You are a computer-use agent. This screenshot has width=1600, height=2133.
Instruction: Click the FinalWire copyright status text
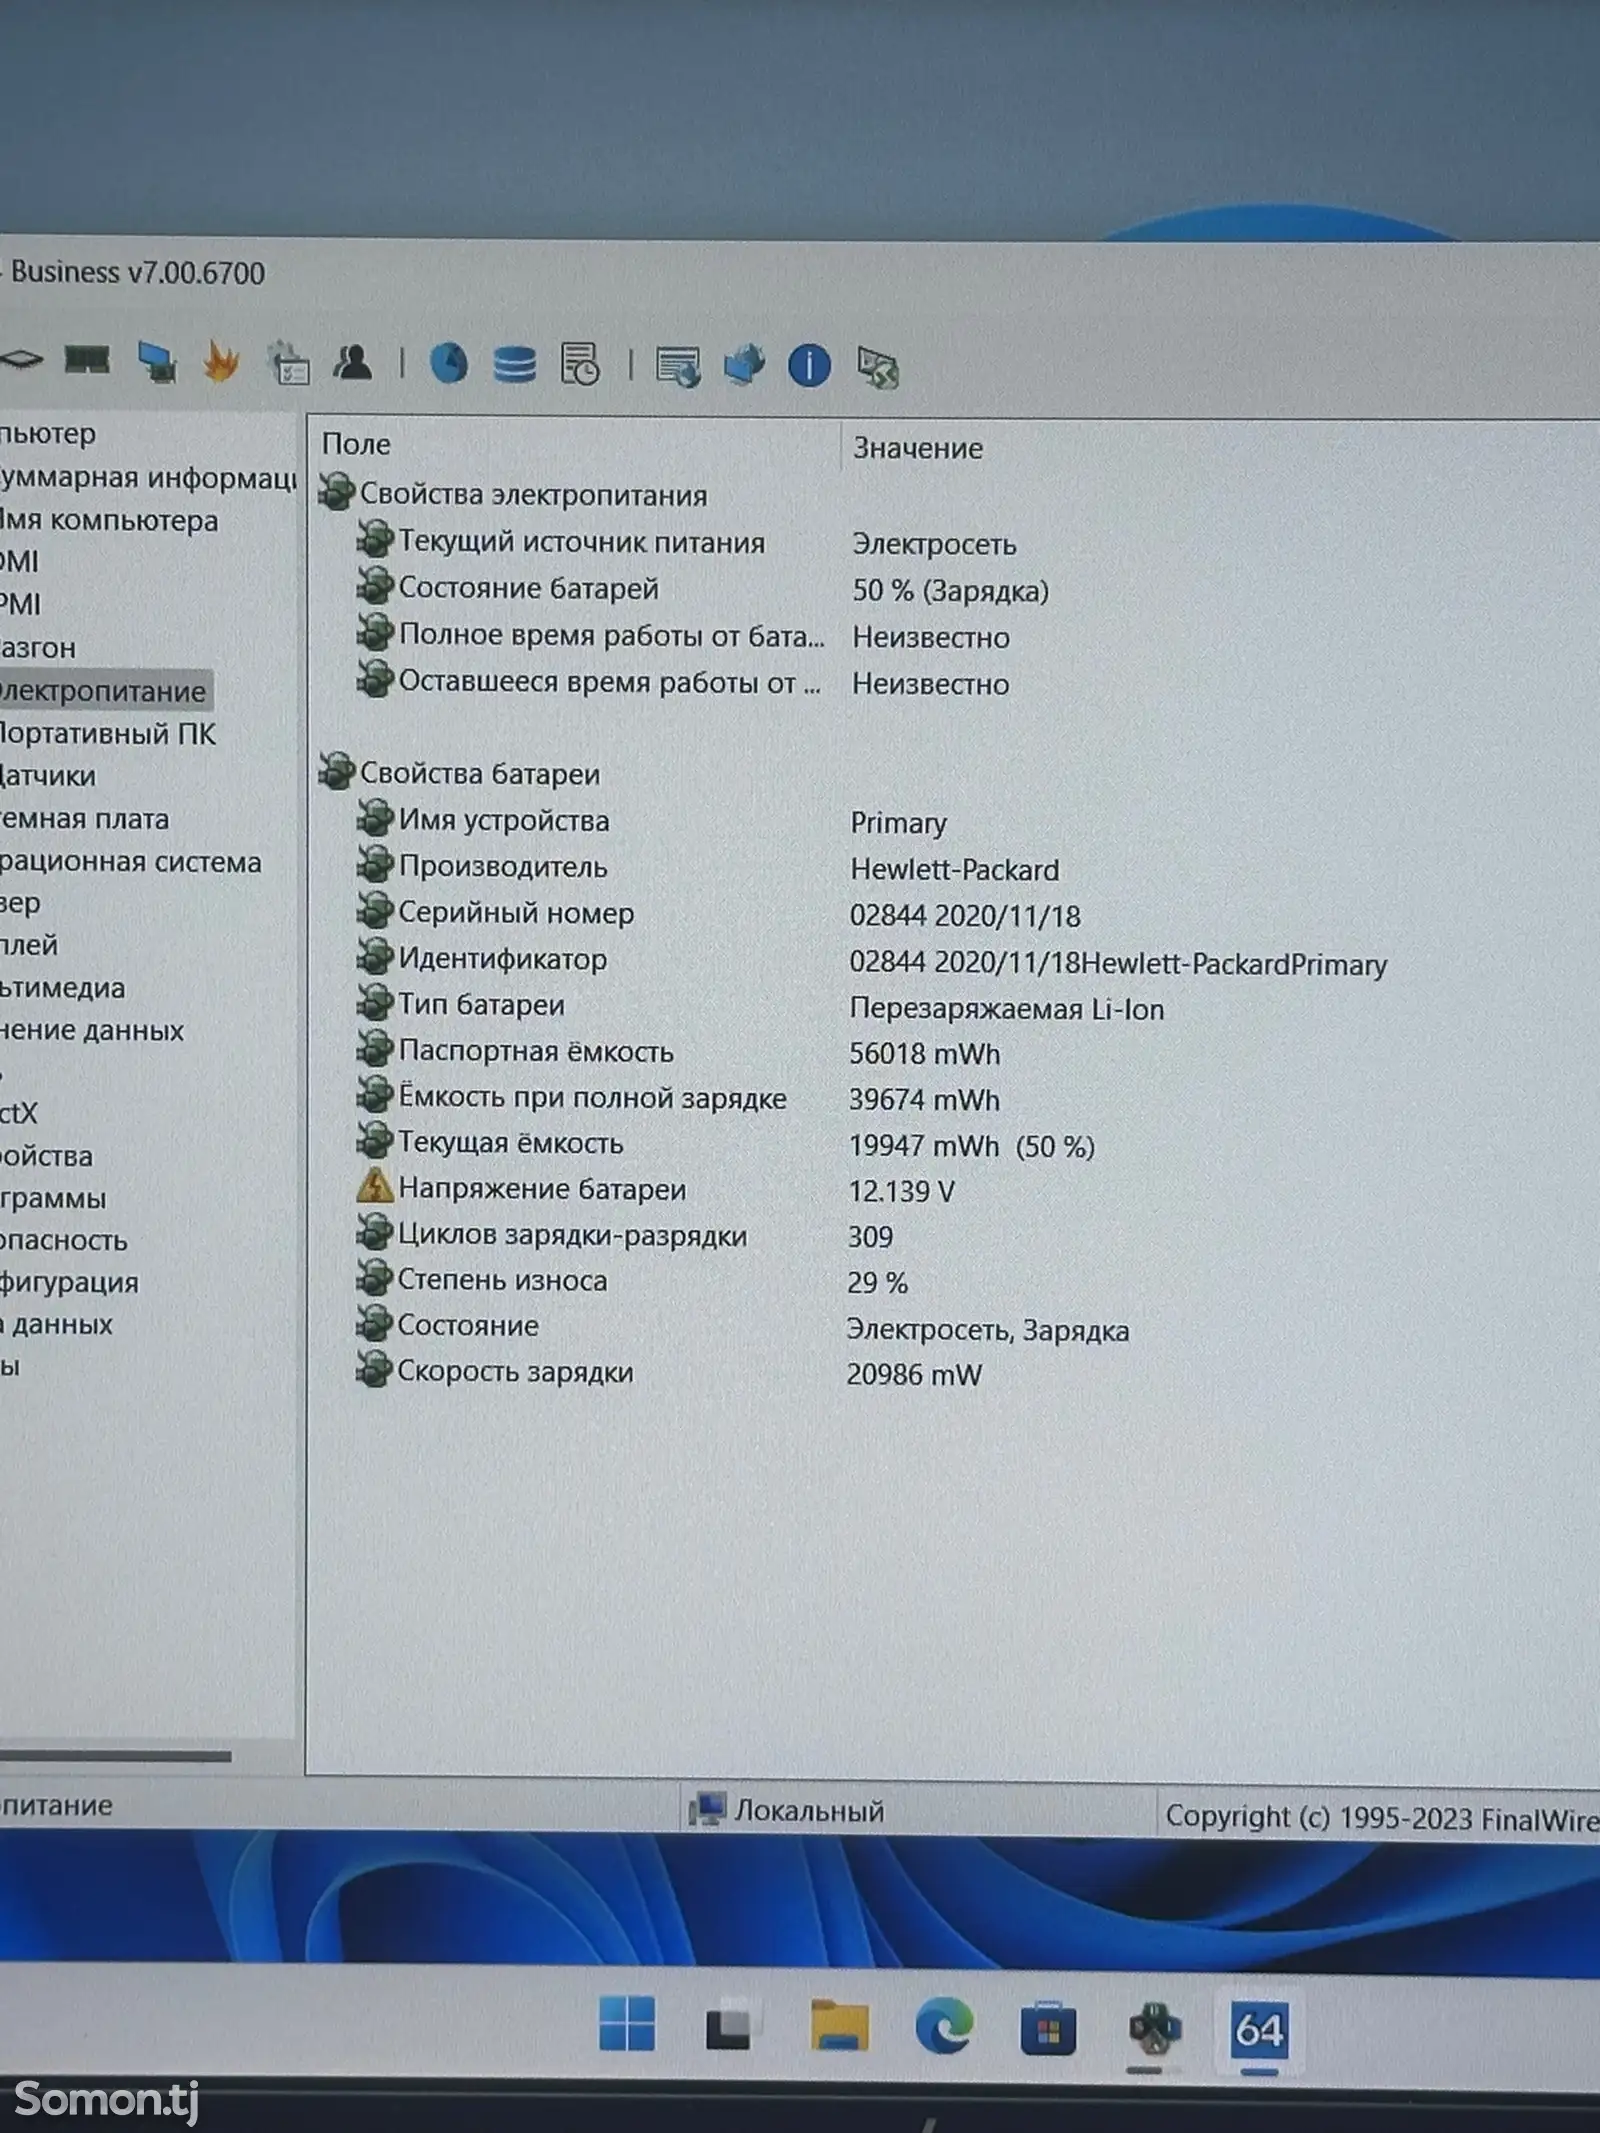1382,1817
